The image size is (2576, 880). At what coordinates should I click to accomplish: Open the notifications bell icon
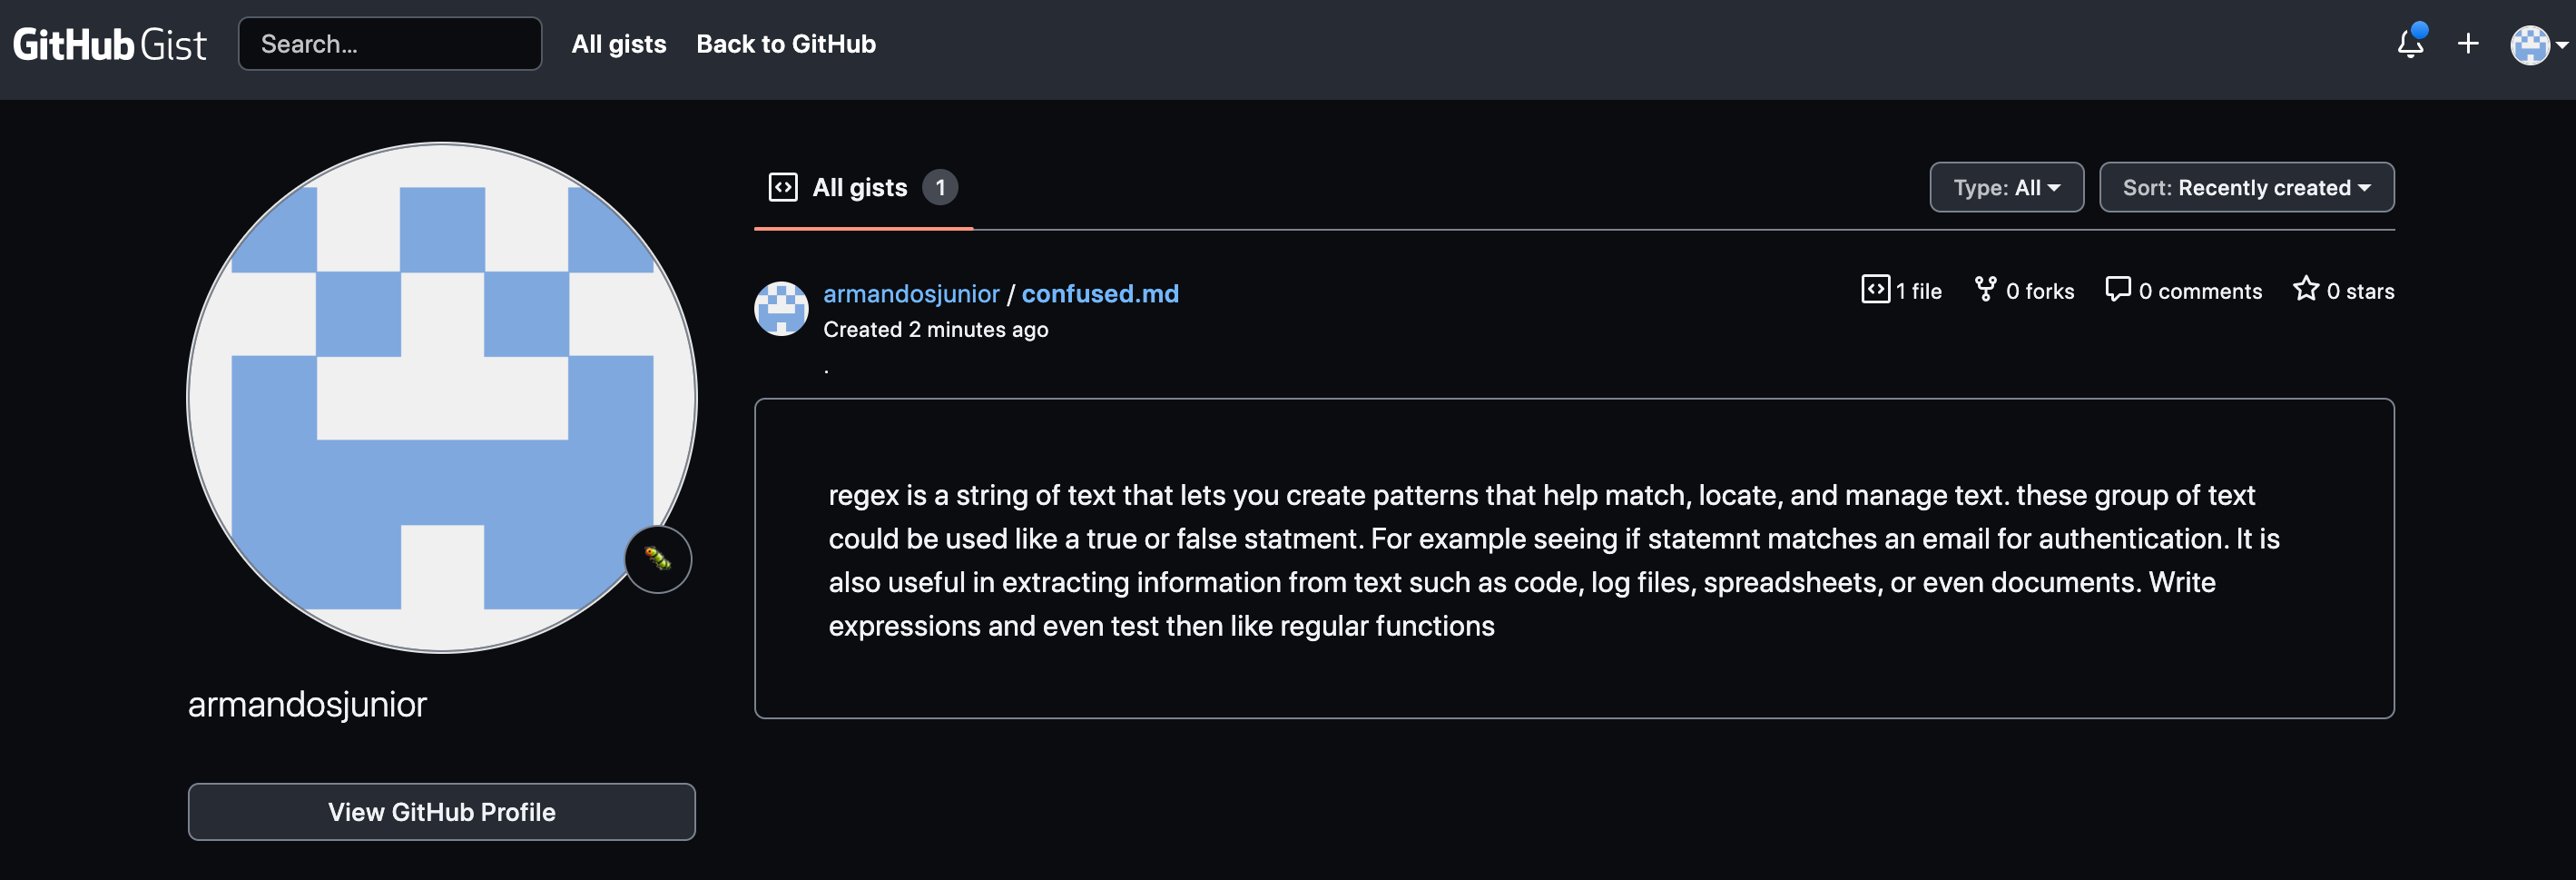tap(2410, 43)
